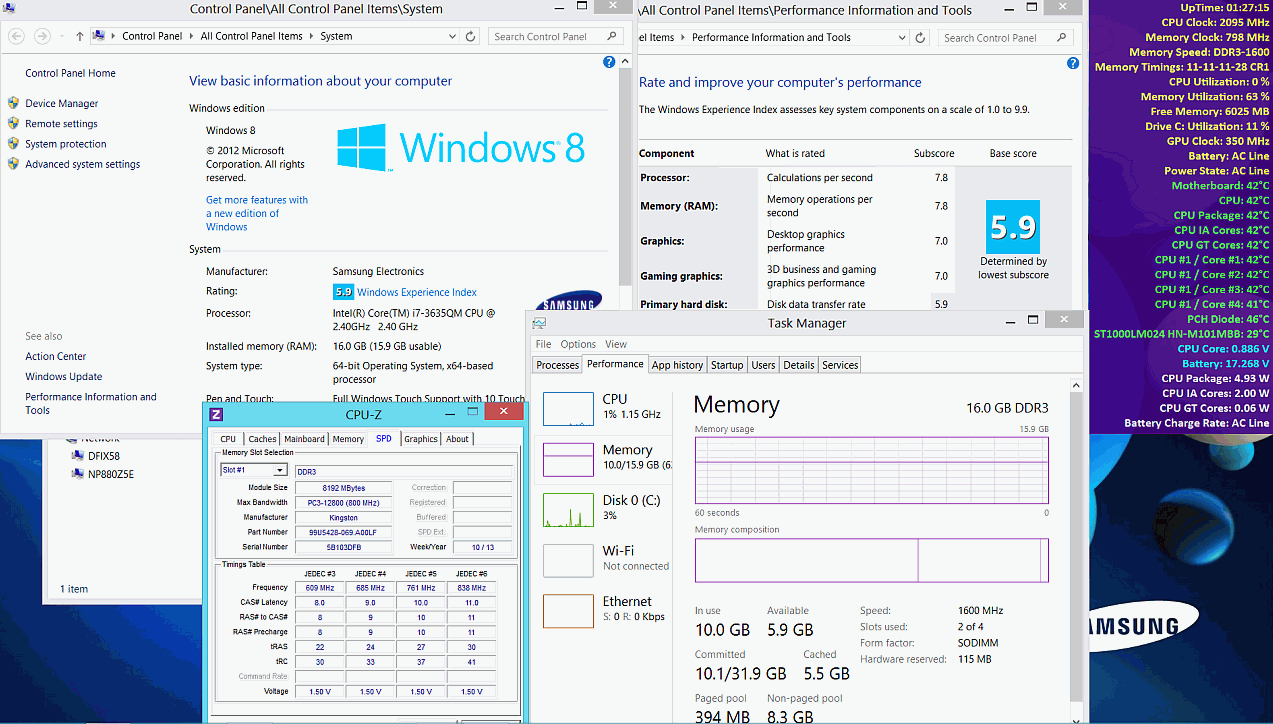
Task: Click search magnifier in Performance Information window
Action: [x=1063, y=37]
